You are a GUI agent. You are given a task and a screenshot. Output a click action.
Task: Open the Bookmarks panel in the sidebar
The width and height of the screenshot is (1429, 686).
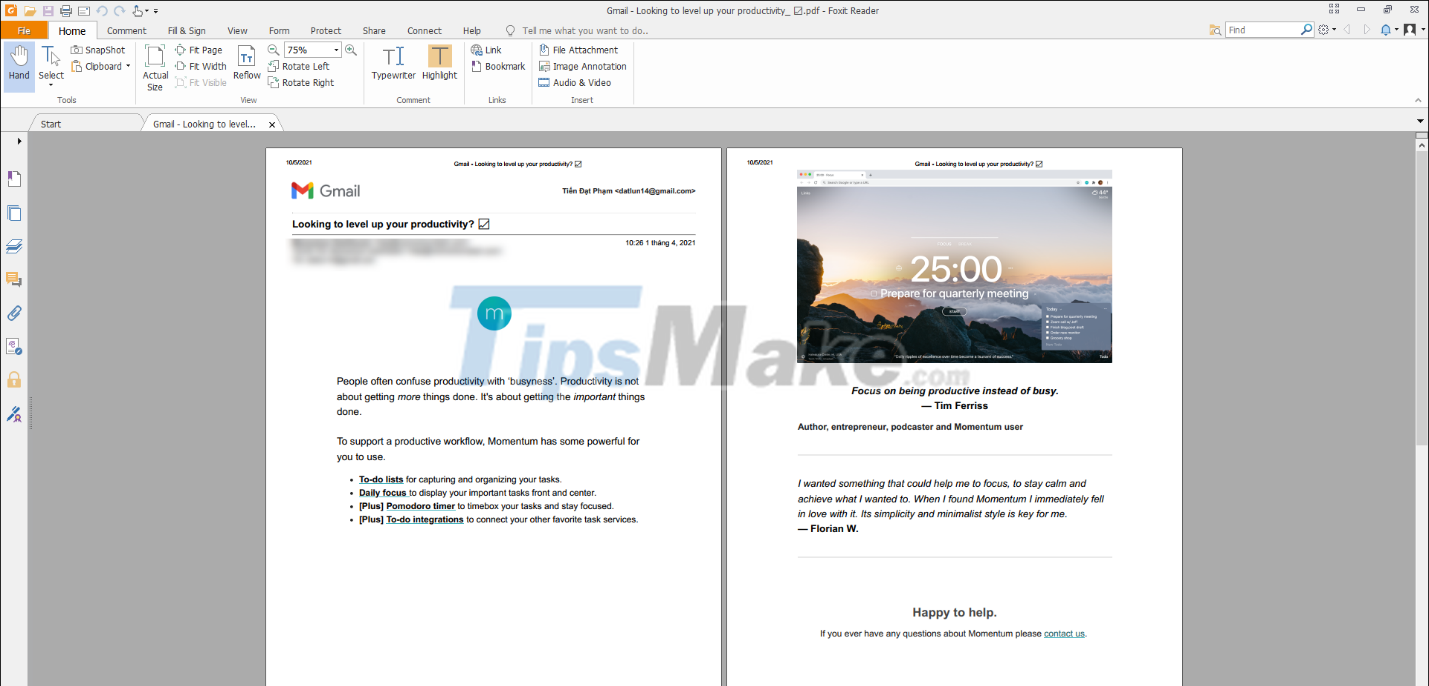tap(14, 178)
